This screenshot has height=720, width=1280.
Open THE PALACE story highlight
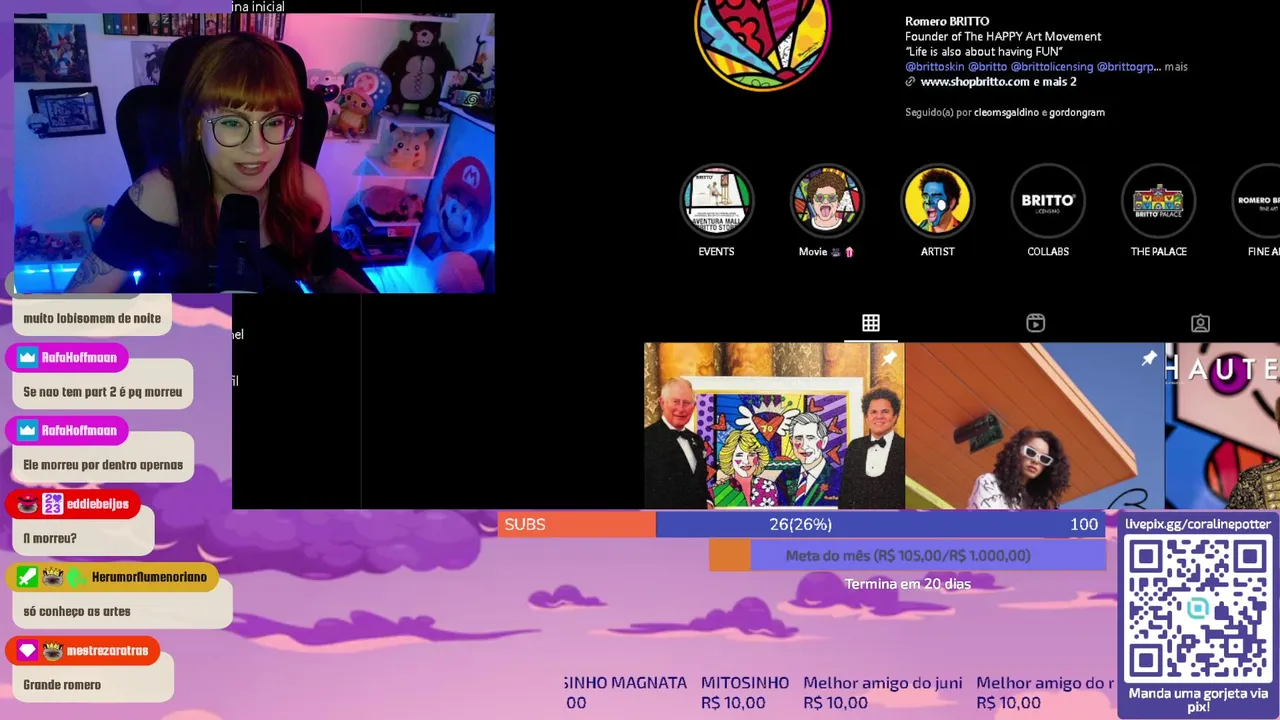[x=1158, y=201]
